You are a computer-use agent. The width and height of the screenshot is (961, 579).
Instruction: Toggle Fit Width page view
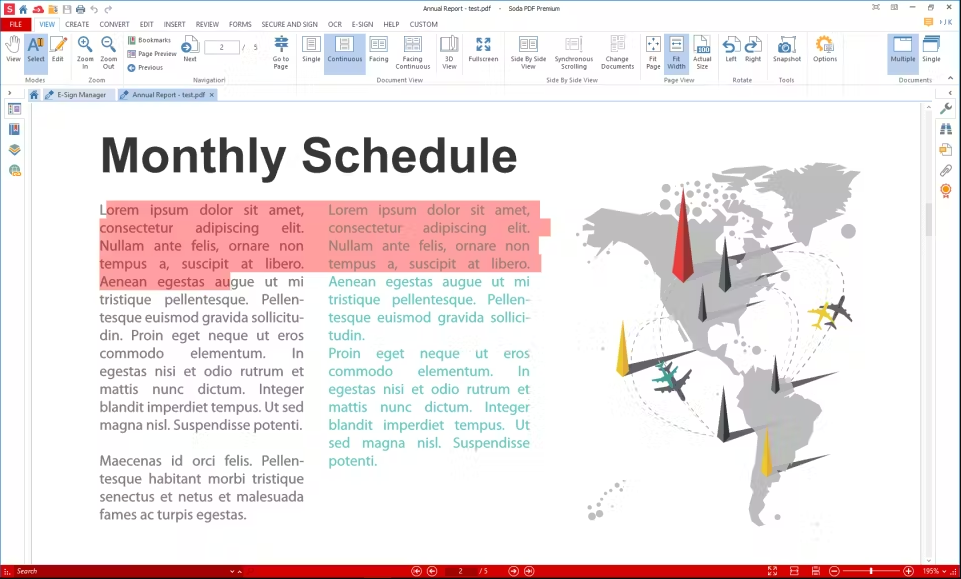click(x=677, y=50)
